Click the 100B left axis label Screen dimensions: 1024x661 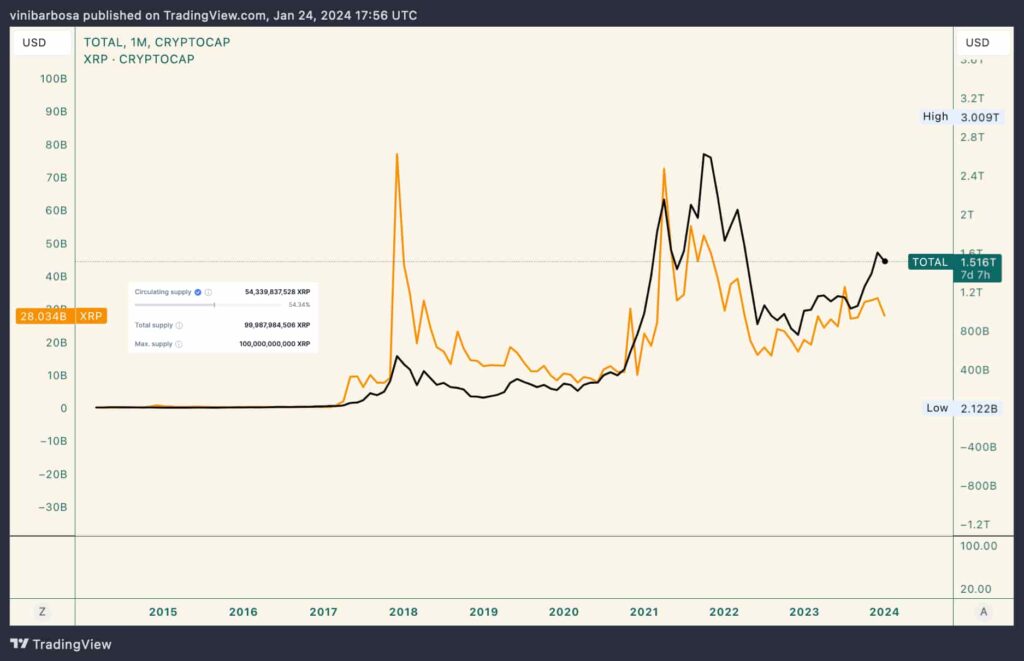(x=54, y=79)
